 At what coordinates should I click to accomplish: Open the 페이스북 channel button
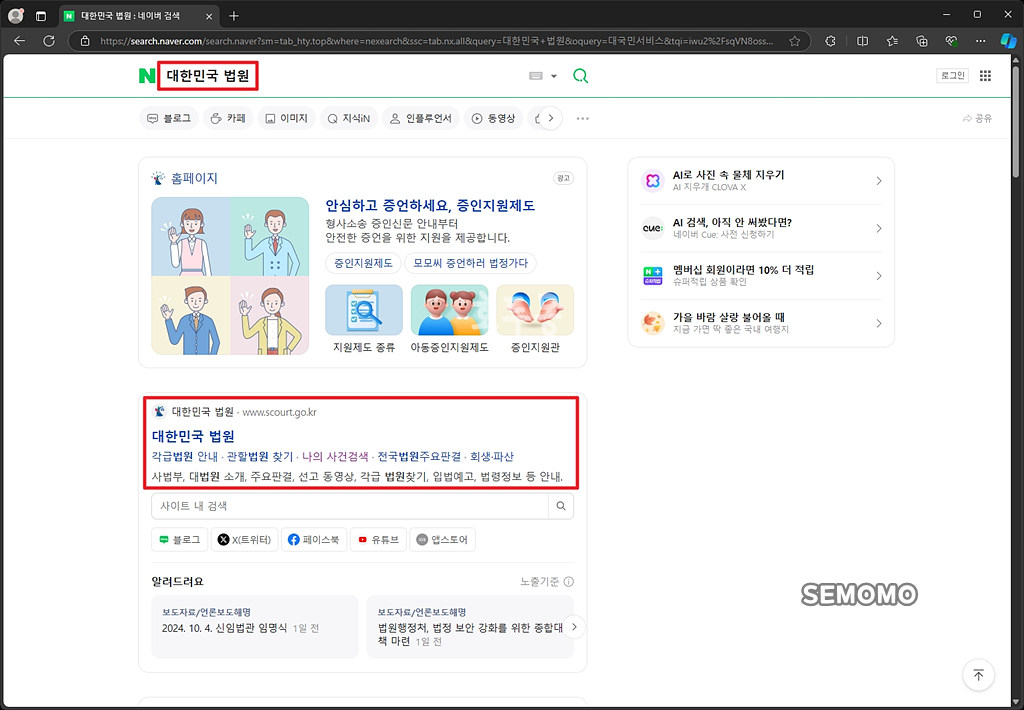point(314,540)
